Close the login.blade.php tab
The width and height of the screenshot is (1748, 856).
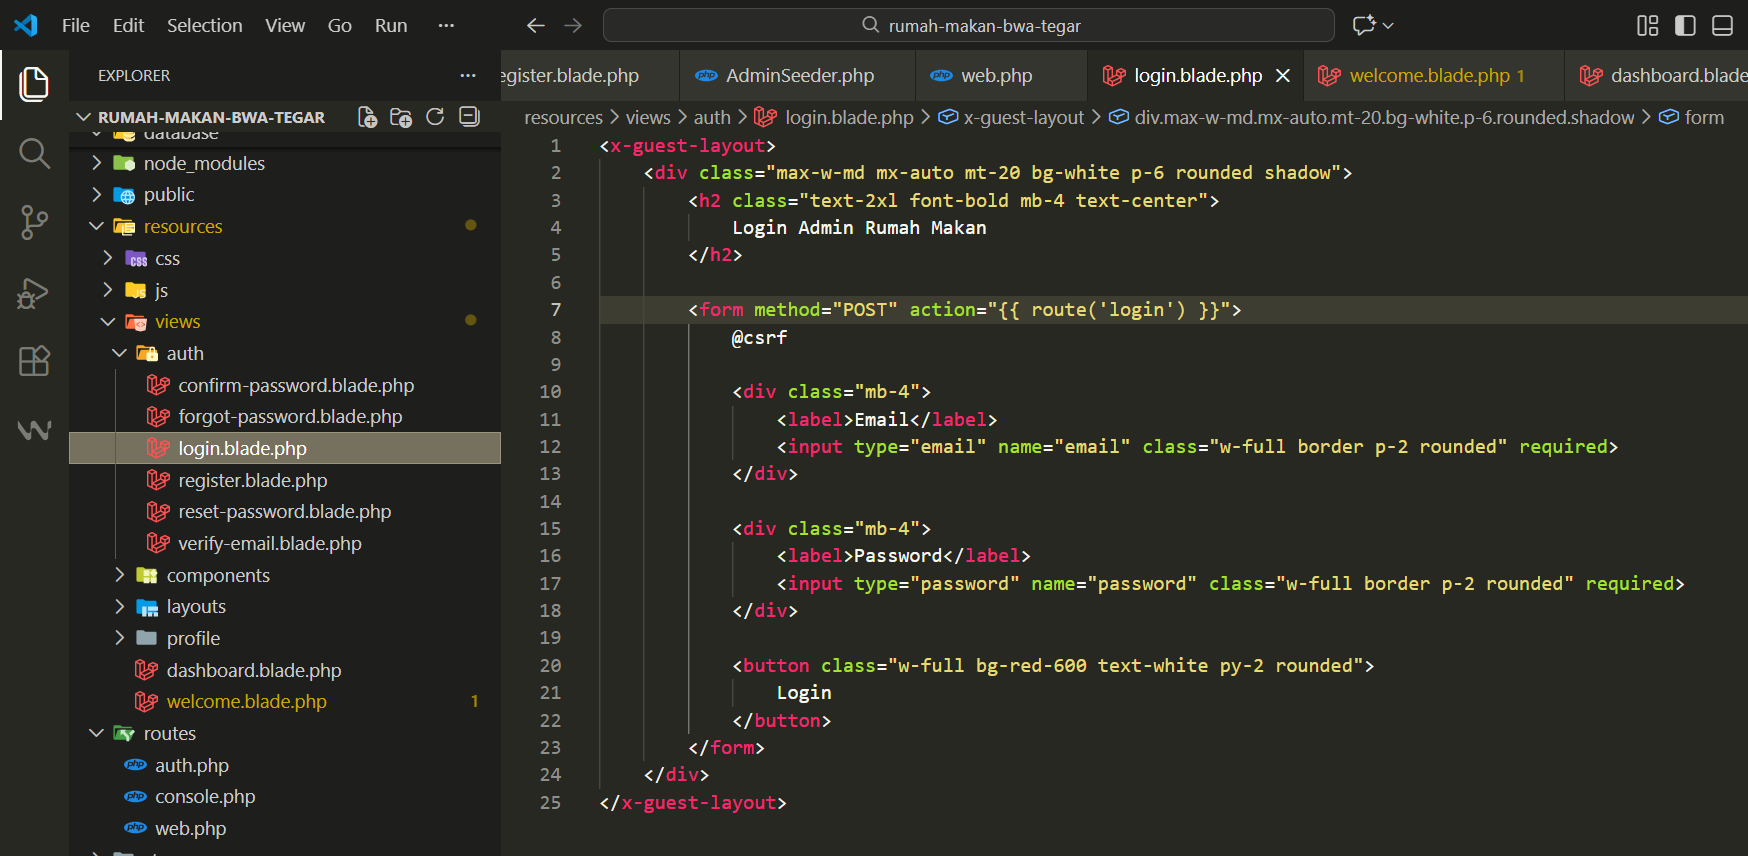[x=1283, y=76]
